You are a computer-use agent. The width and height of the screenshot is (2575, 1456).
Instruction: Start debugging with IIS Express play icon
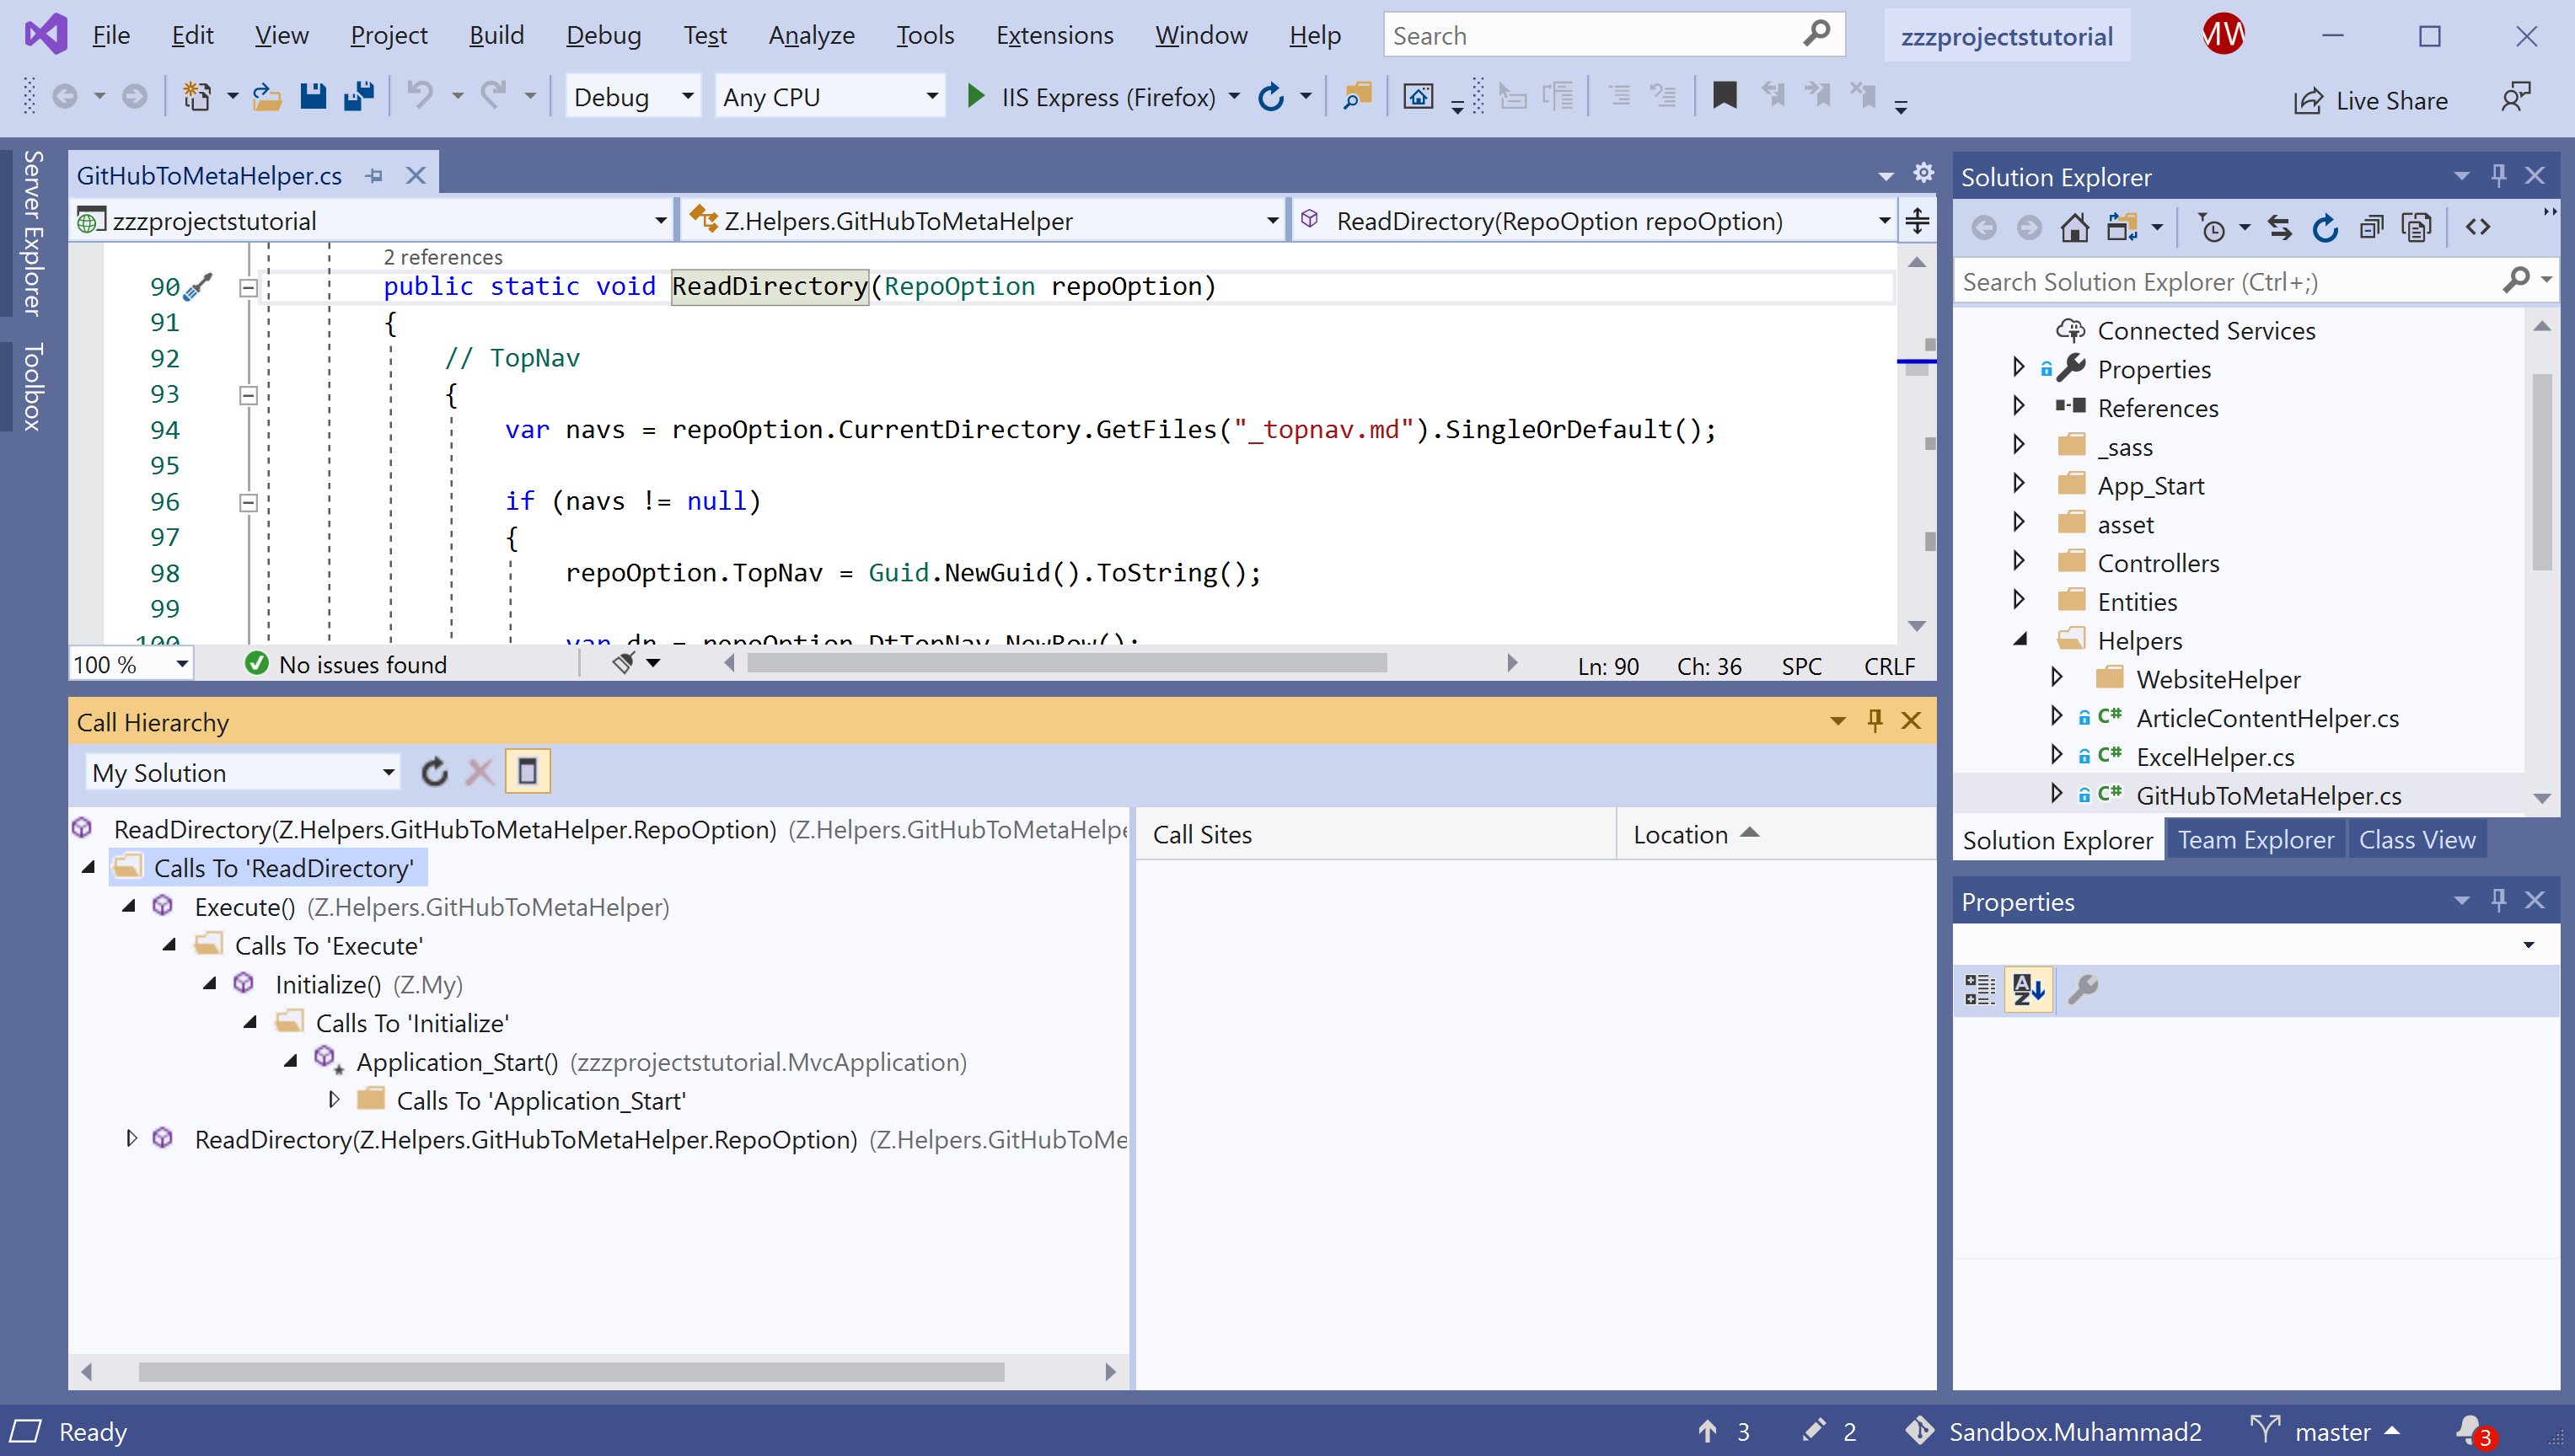(x=975, y=97)
